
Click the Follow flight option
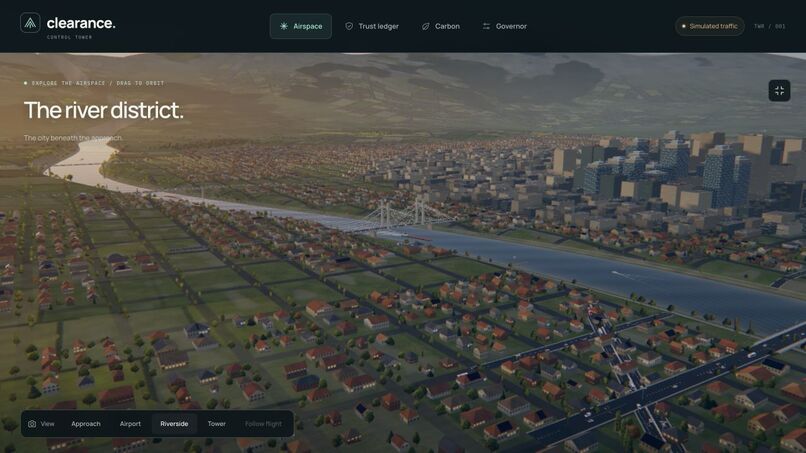(263, 424)
